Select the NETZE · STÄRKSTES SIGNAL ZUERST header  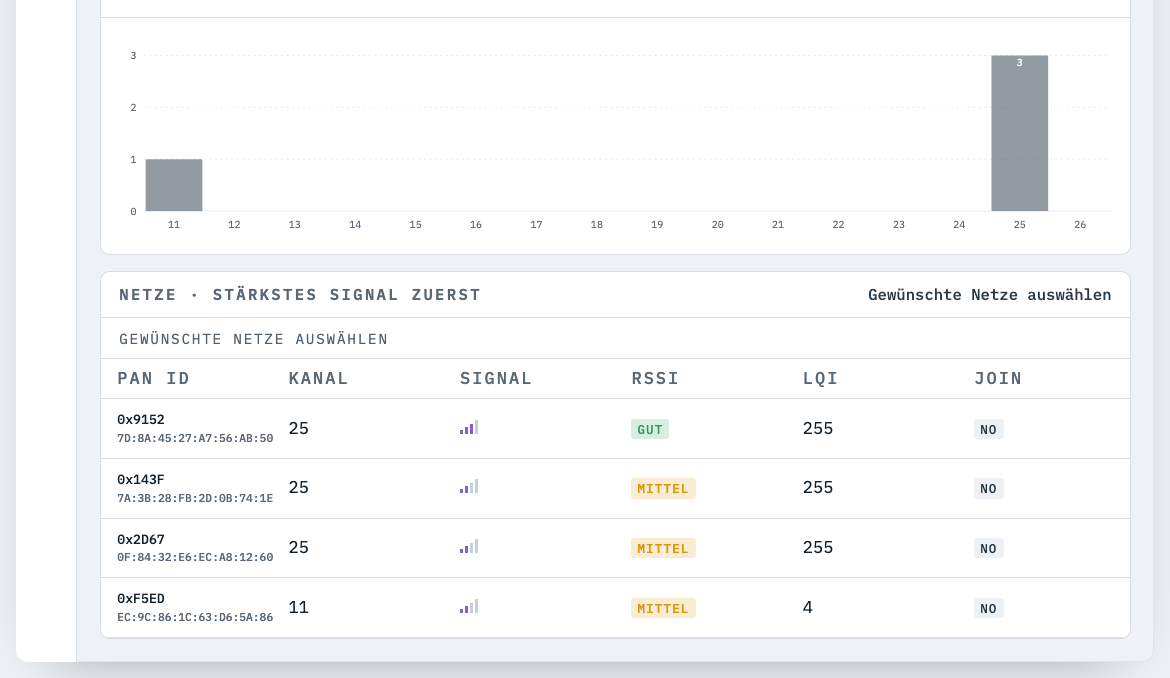299,294
